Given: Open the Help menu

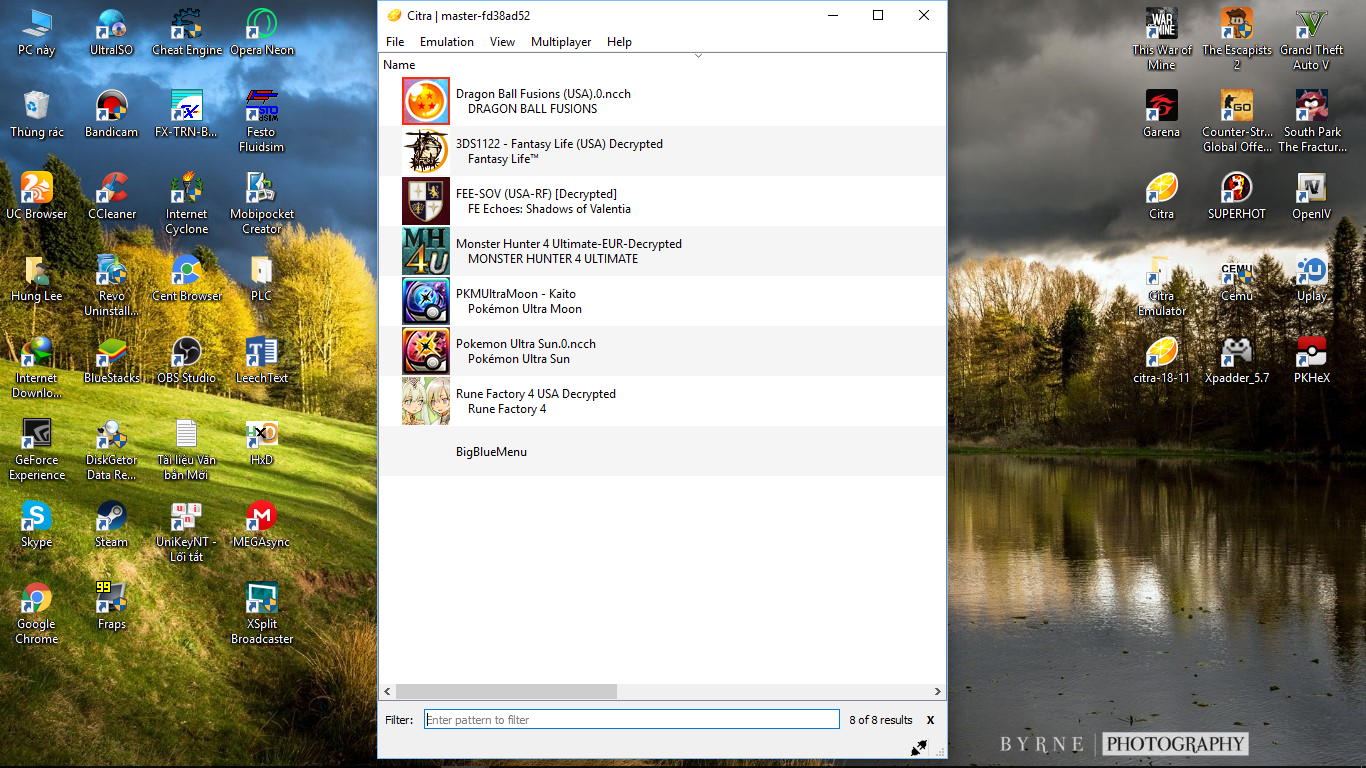Looking at the screenshot, I should coord(619,42).
